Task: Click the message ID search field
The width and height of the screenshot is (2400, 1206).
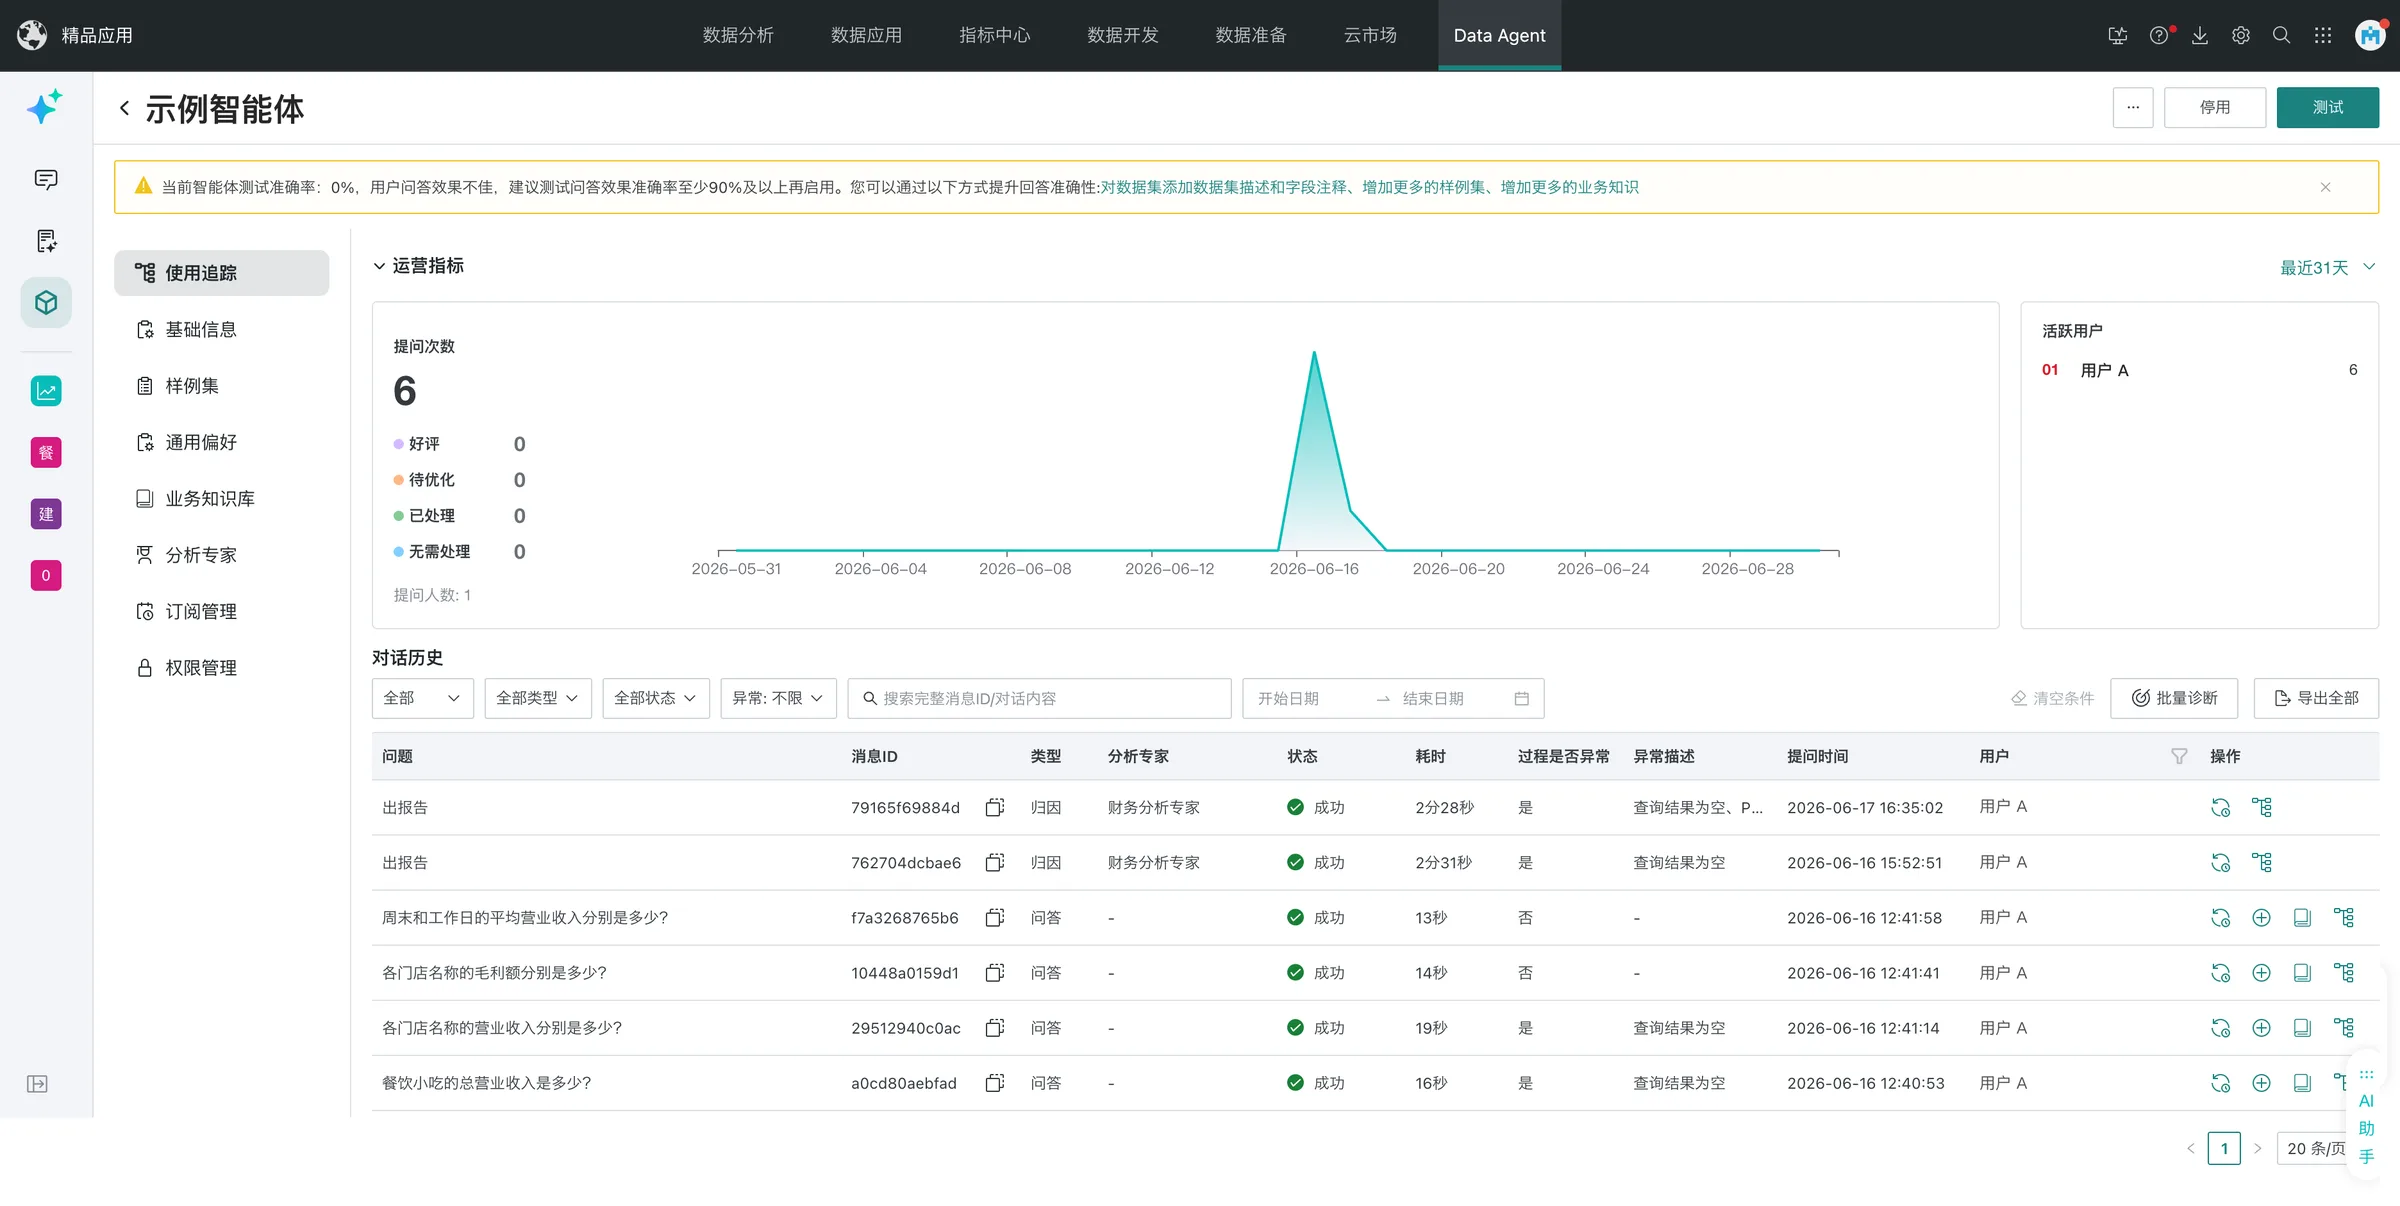Action: [1039, 698]
